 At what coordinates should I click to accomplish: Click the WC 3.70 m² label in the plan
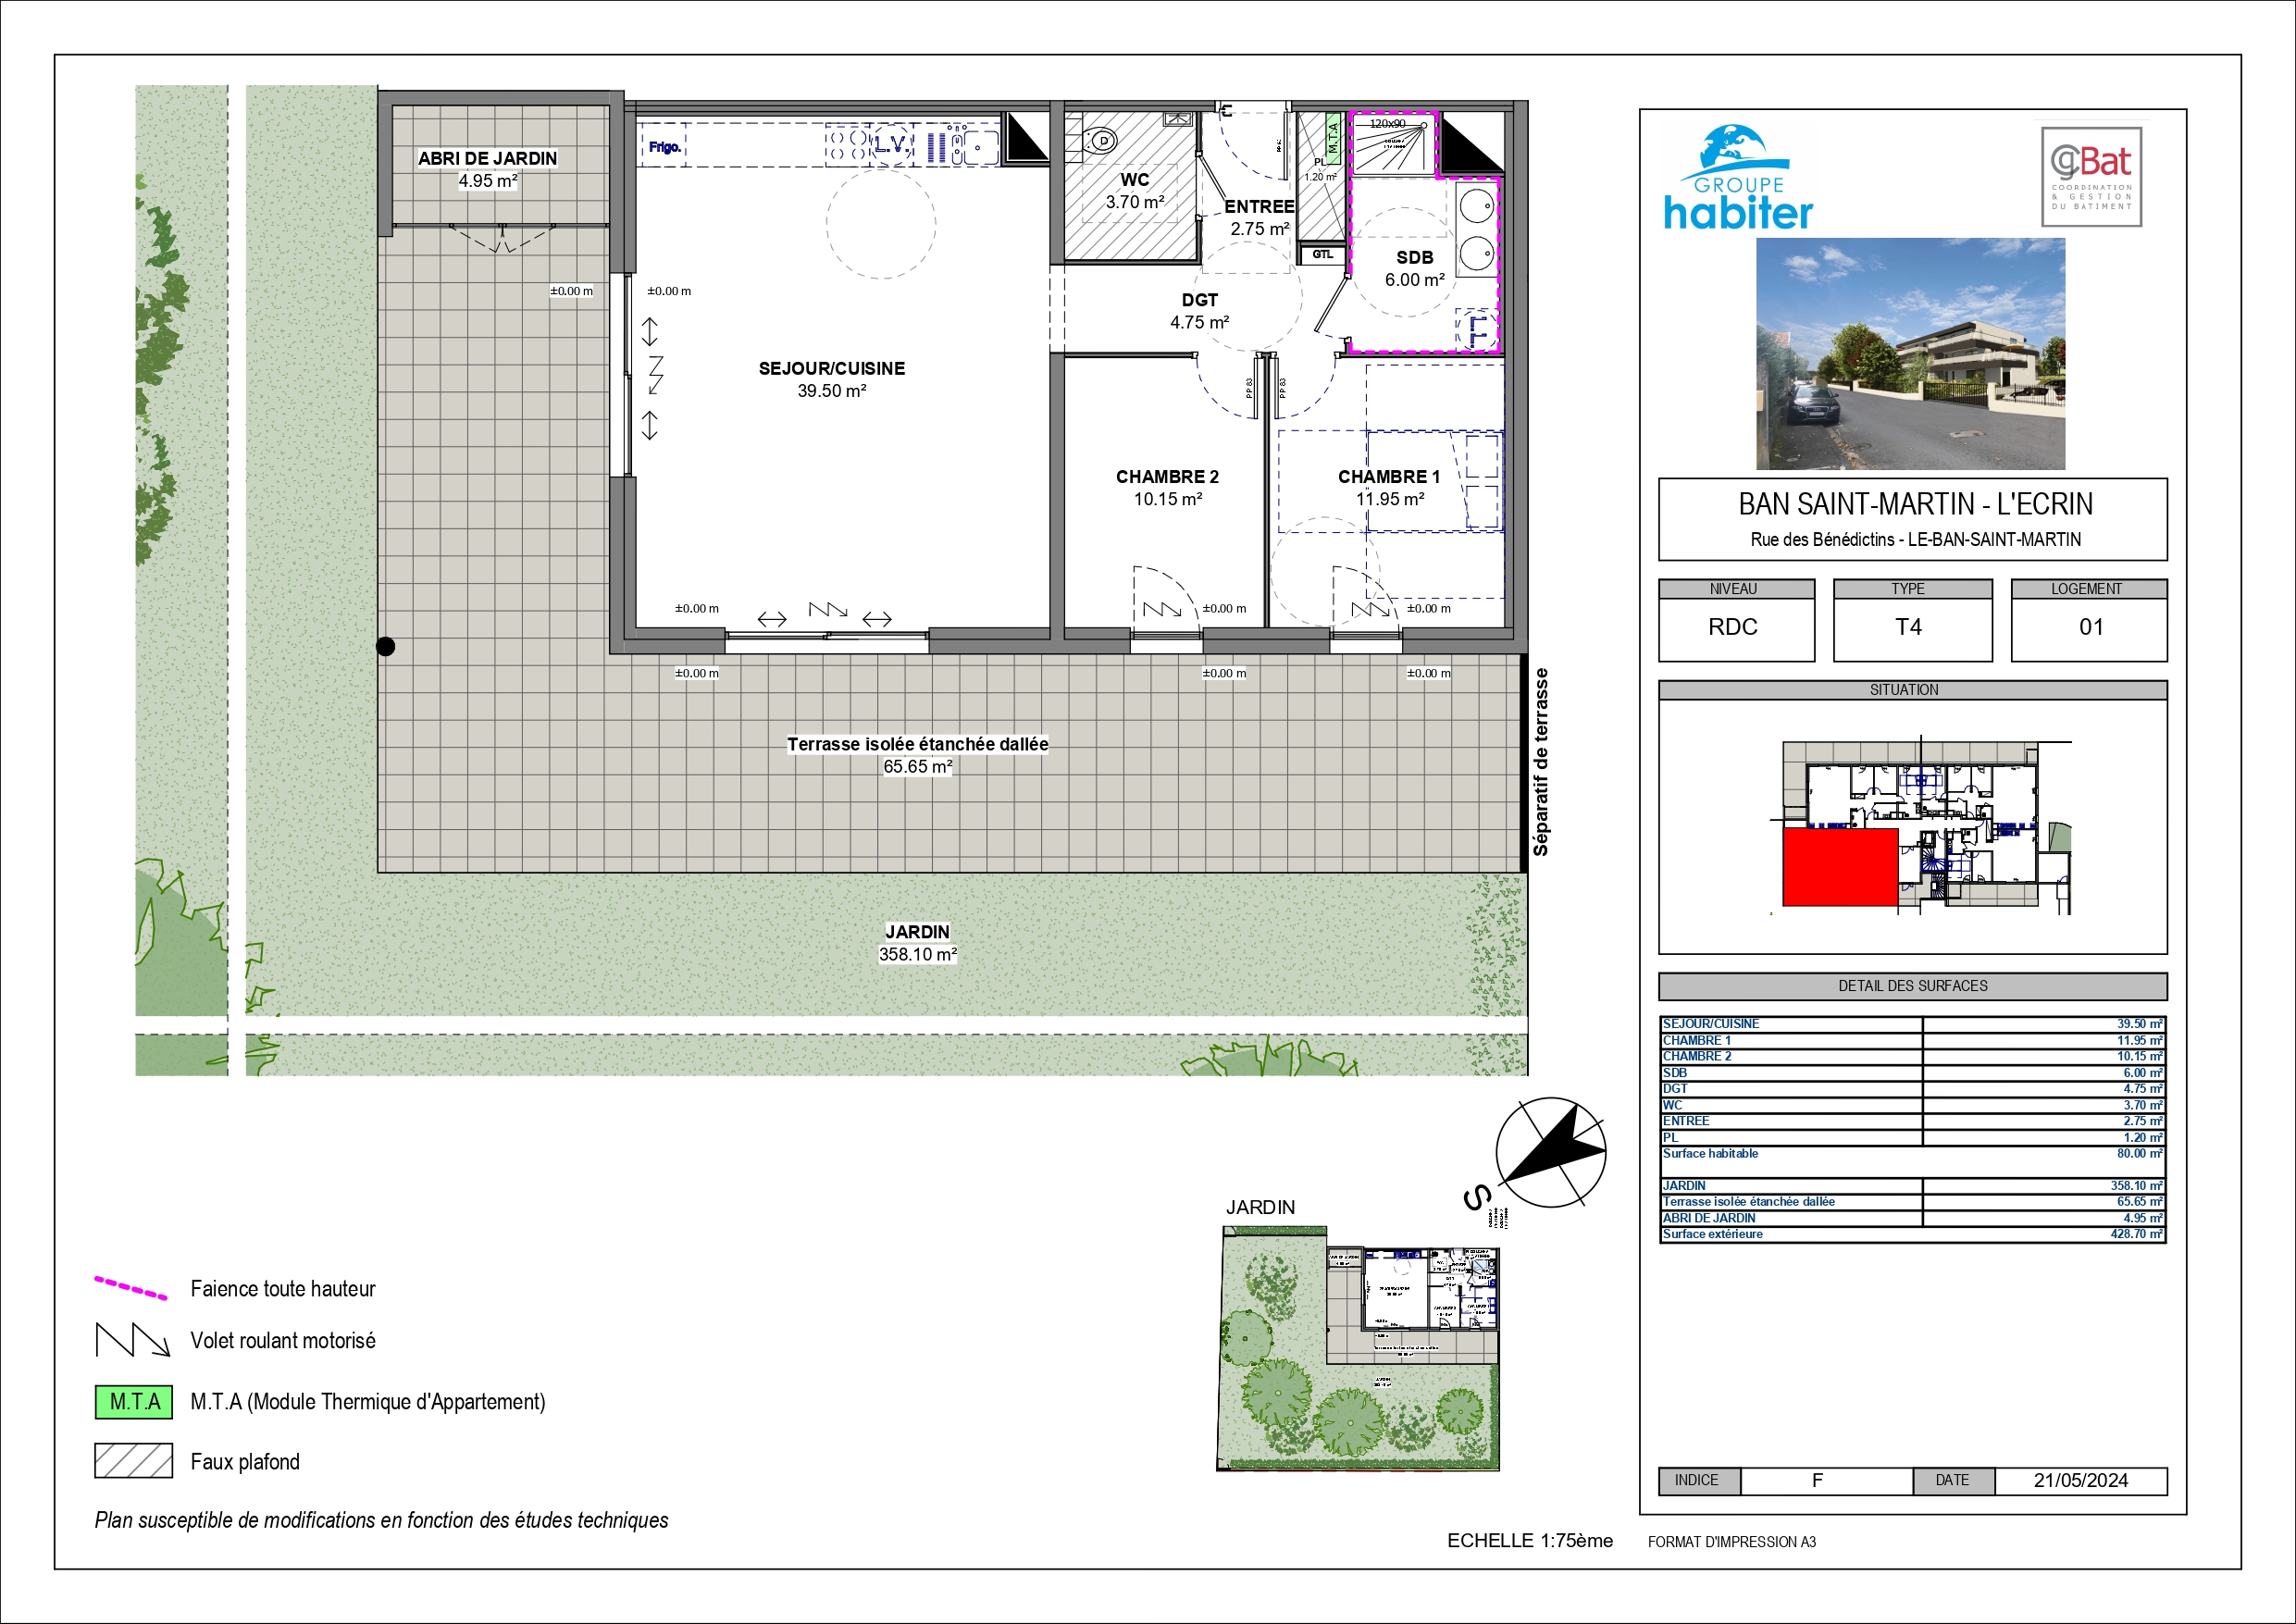1135,191
